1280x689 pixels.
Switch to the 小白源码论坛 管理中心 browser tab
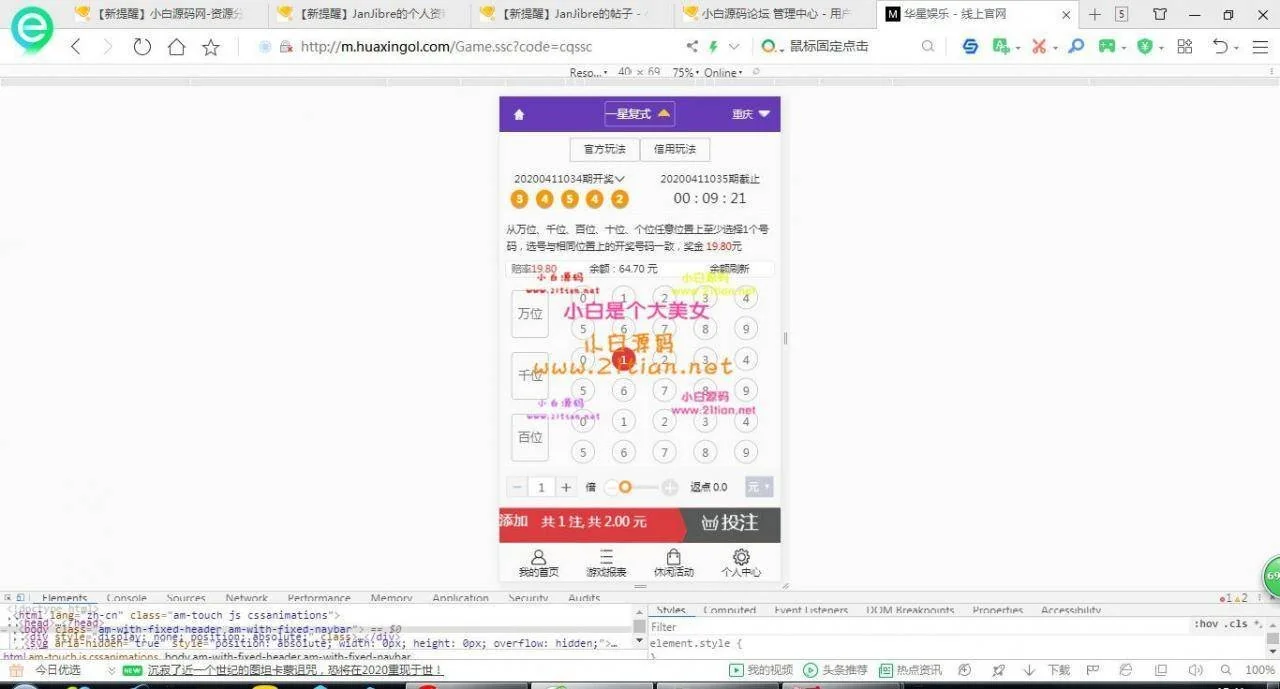point(764,15)
